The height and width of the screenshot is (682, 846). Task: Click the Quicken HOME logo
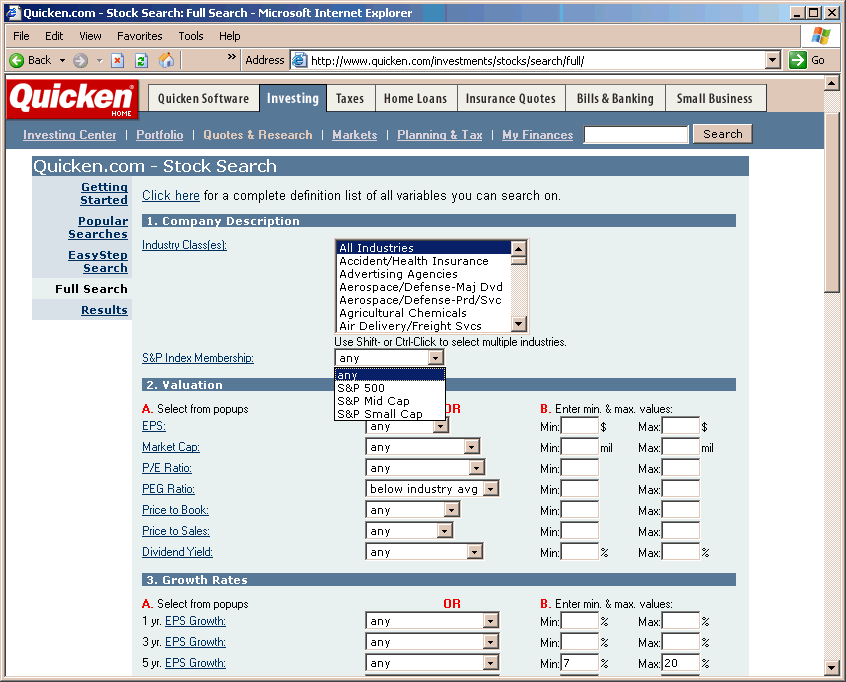coord(72,97)
